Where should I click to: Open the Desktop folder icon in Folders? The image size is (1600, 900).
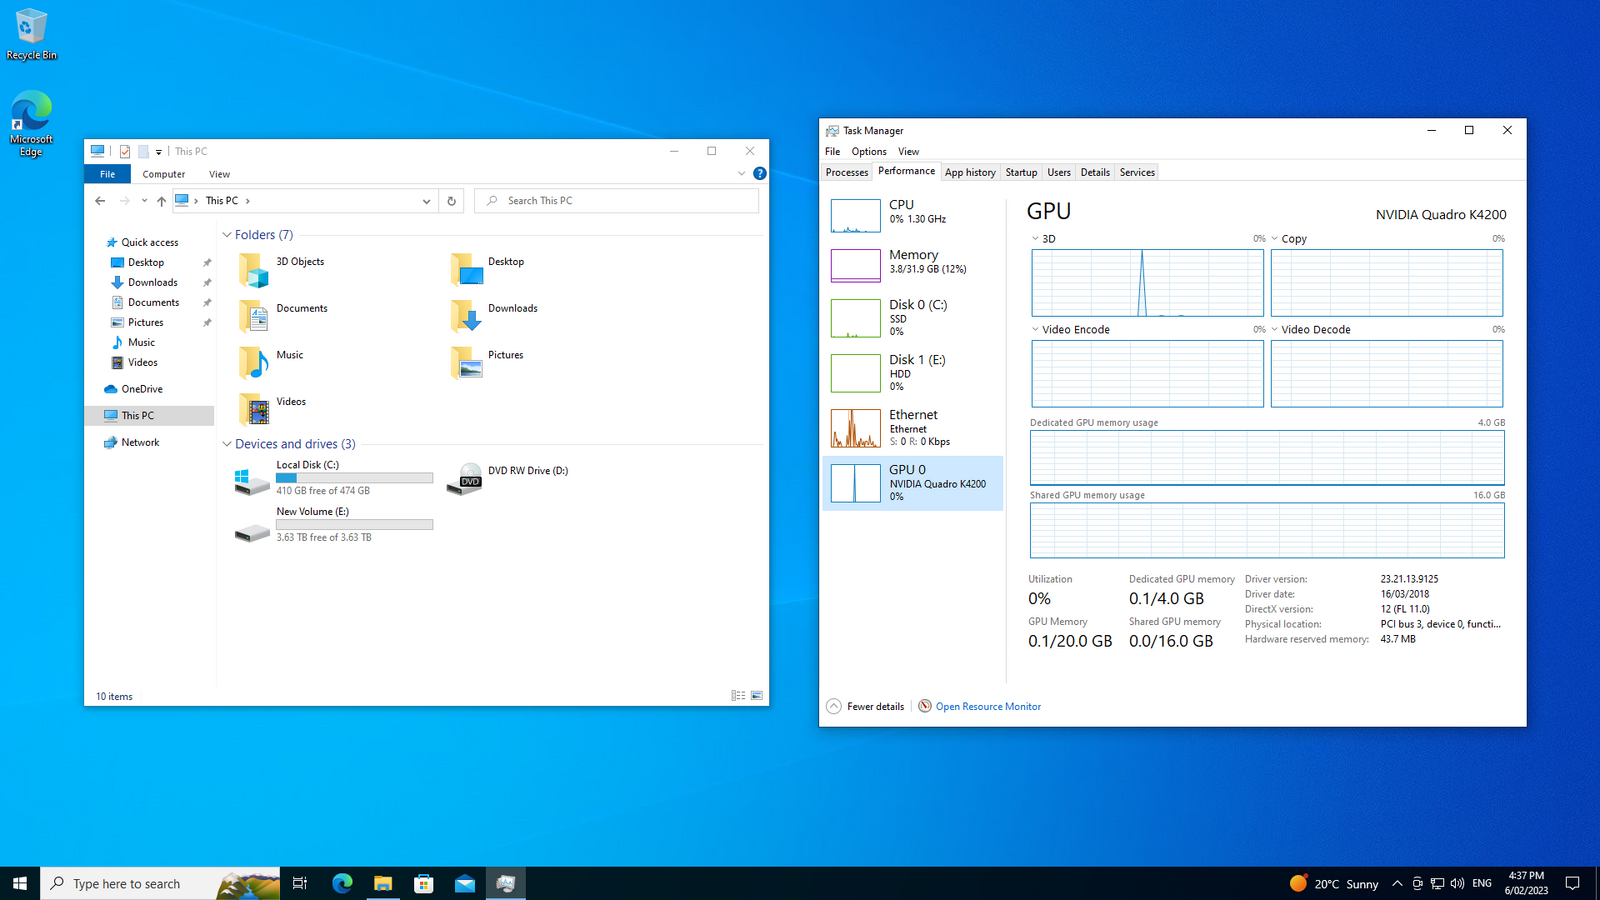pyautogui.click(x=466, y=269)
